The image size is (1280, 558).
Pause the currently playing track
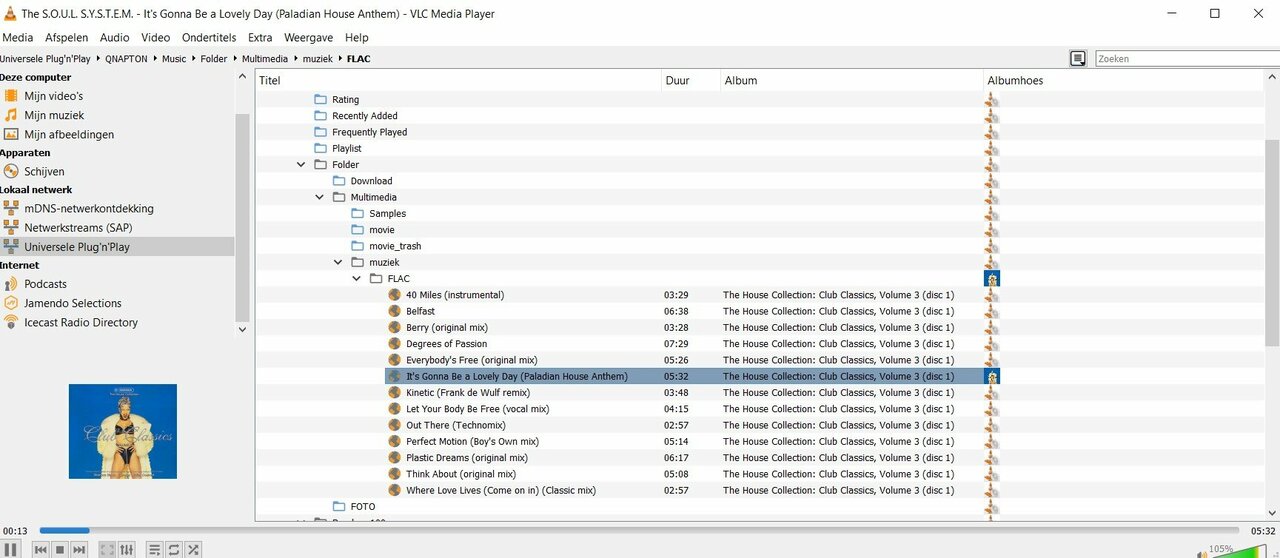coord(11,549)
